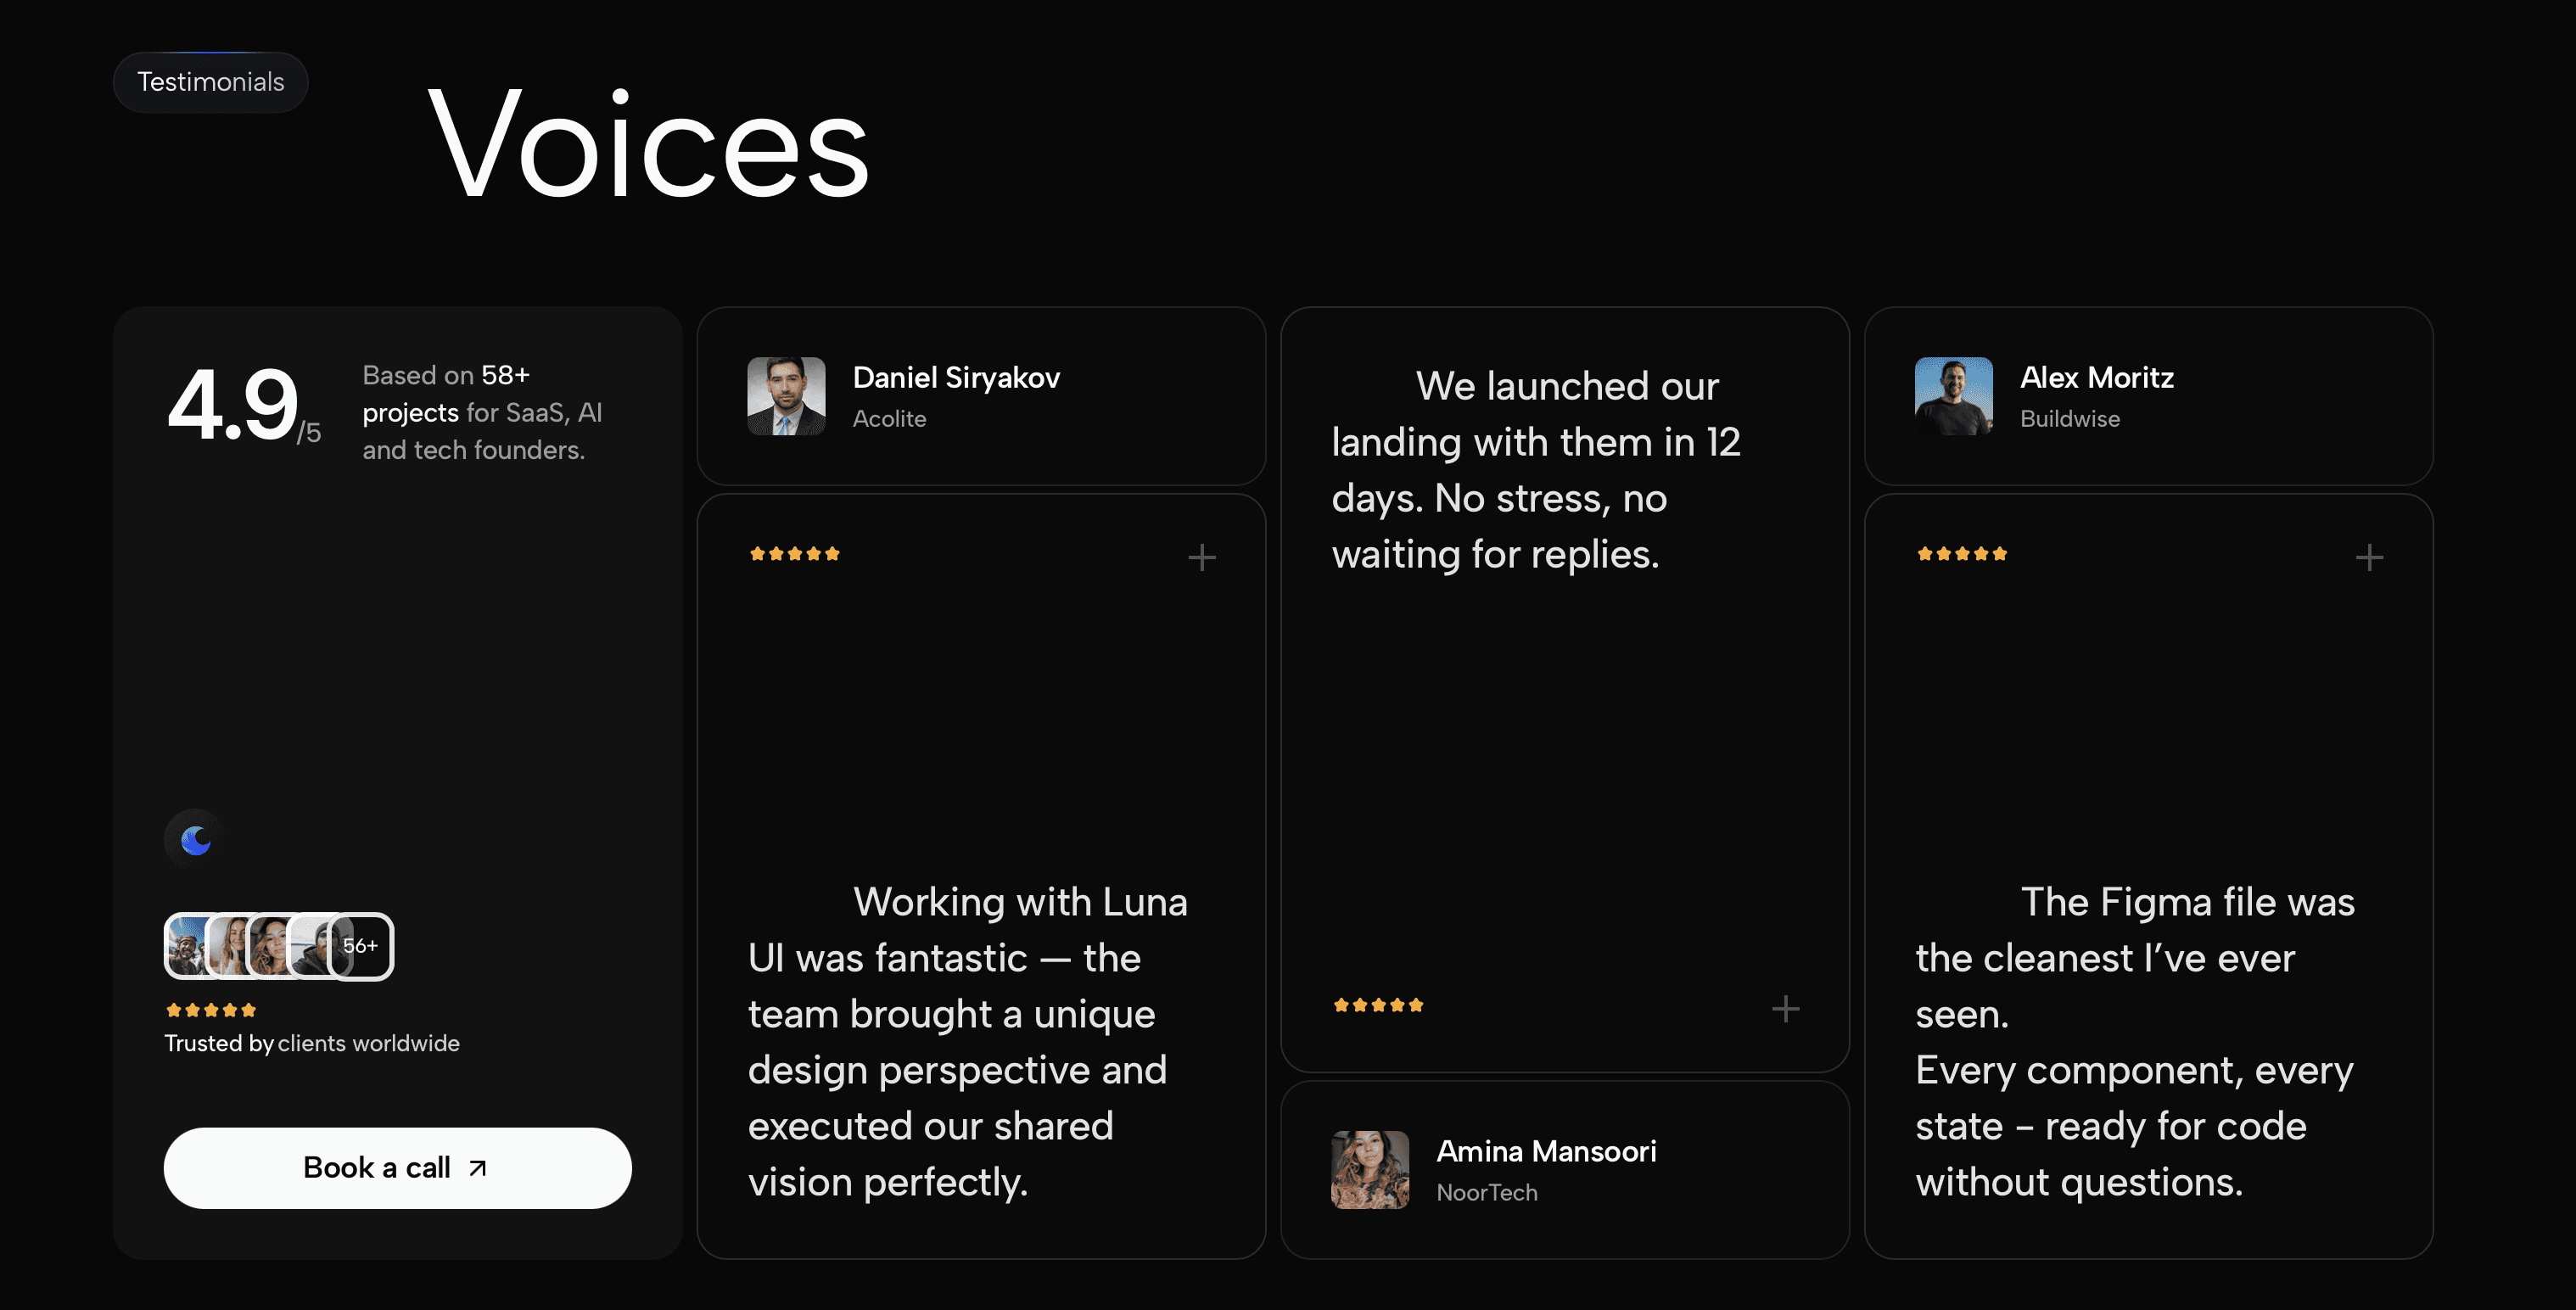This screenshot has height=1310, width=2576.
Task: Open the 56+ clients avatar stack
Action: click(x=279, y=946)
